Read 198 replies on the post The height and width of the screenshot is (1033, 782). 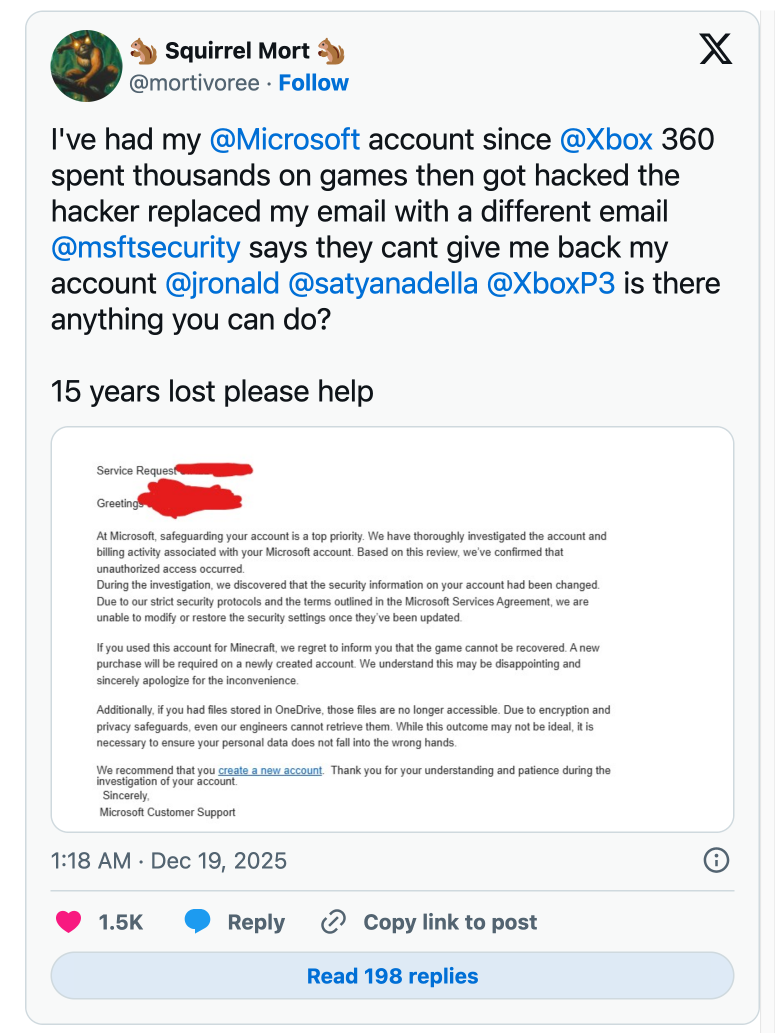[392, 976]
